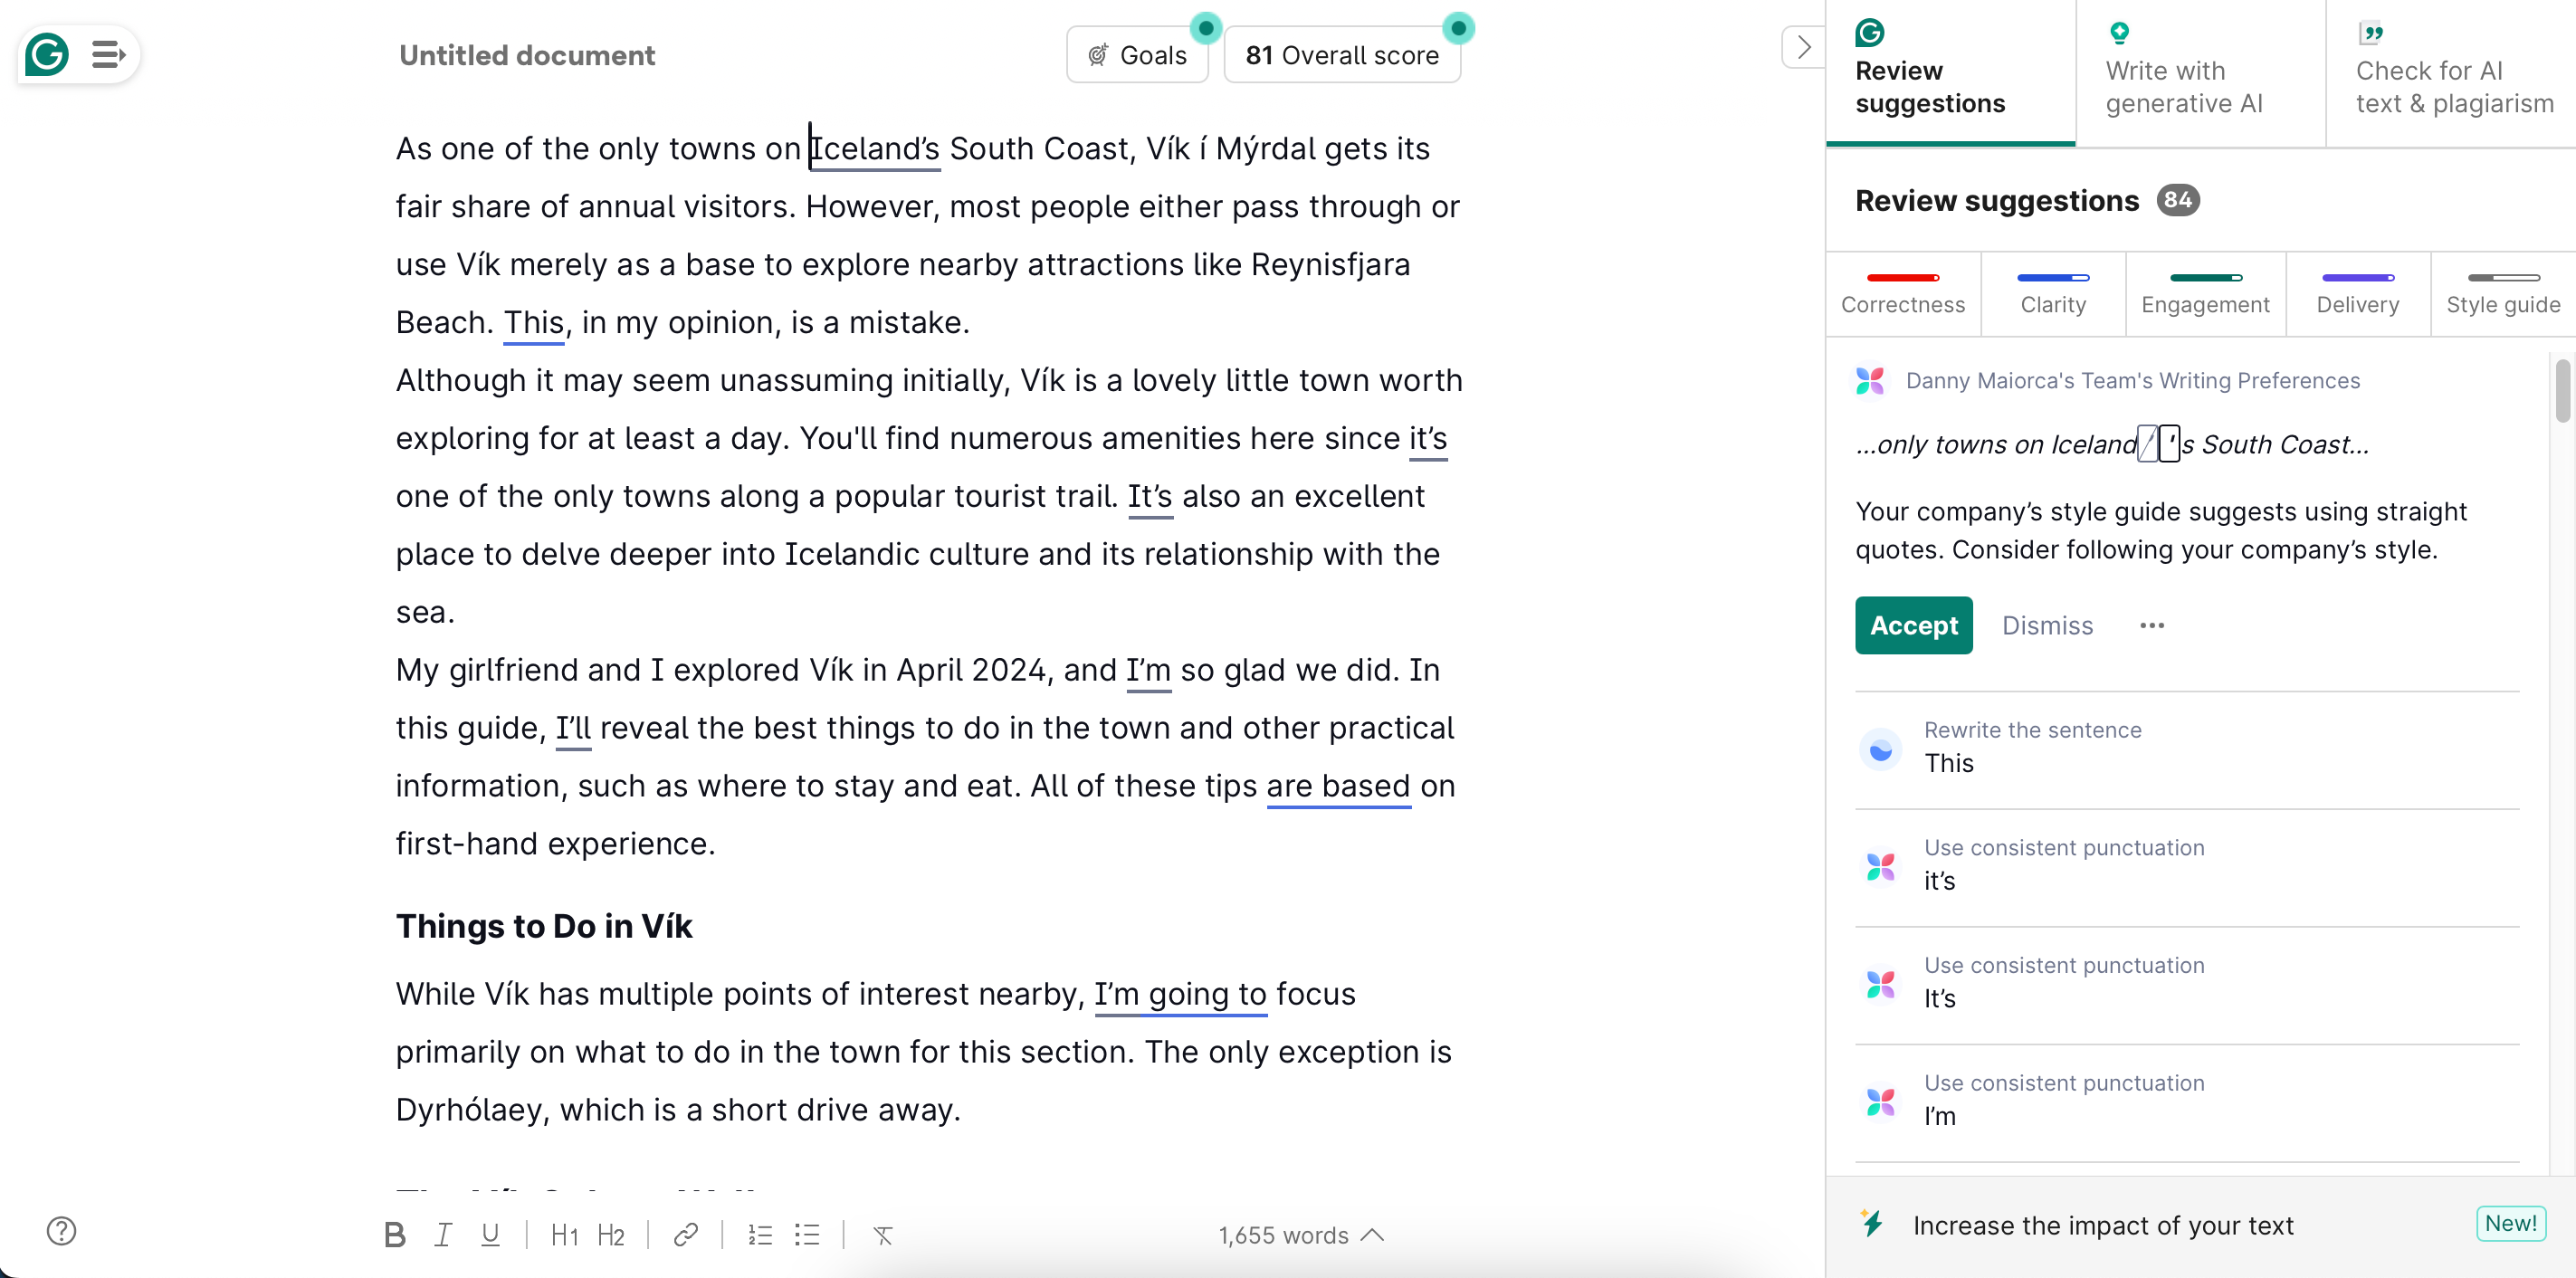The width and height of the screenshot is (2576, 1278).
Task: Click the Grammarly hamburger menu icon
Action: coord(109,54)
